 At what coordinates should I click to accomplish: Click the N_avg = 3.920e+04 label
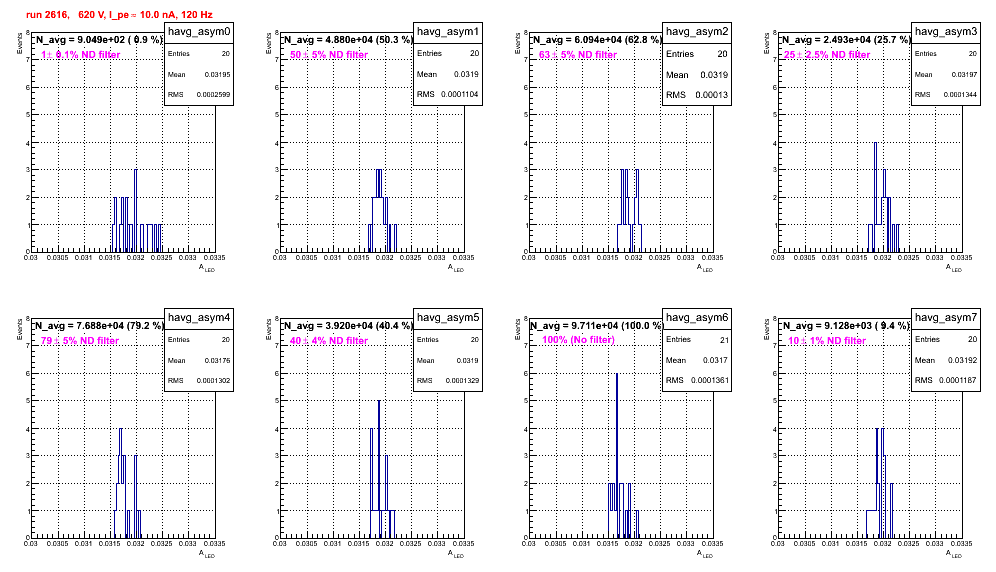(x=348, y=326)
